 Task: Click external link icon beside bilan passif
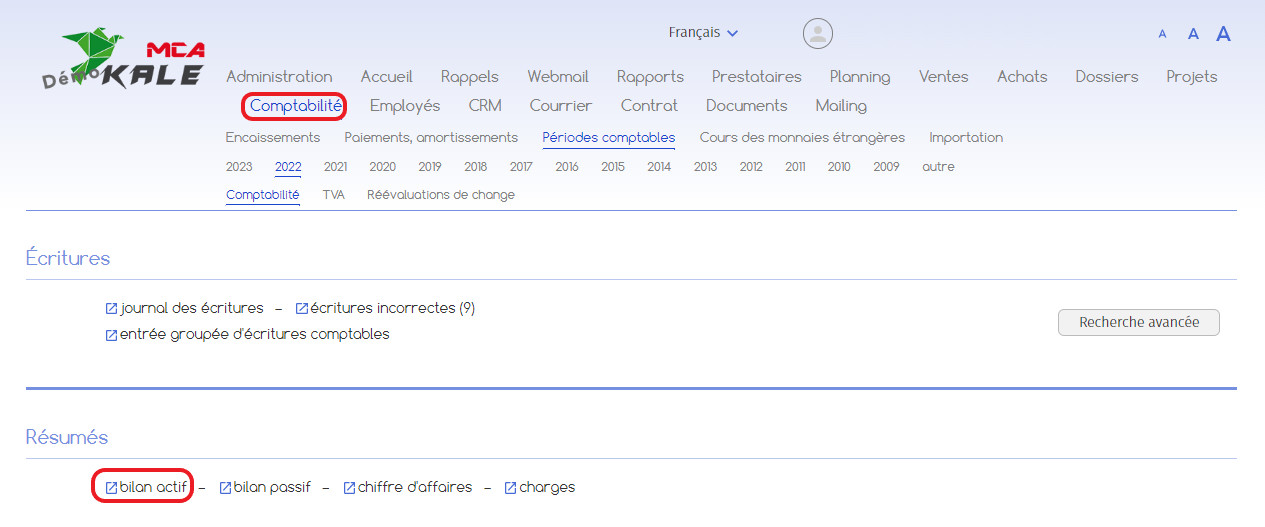(x=225, y=487)
